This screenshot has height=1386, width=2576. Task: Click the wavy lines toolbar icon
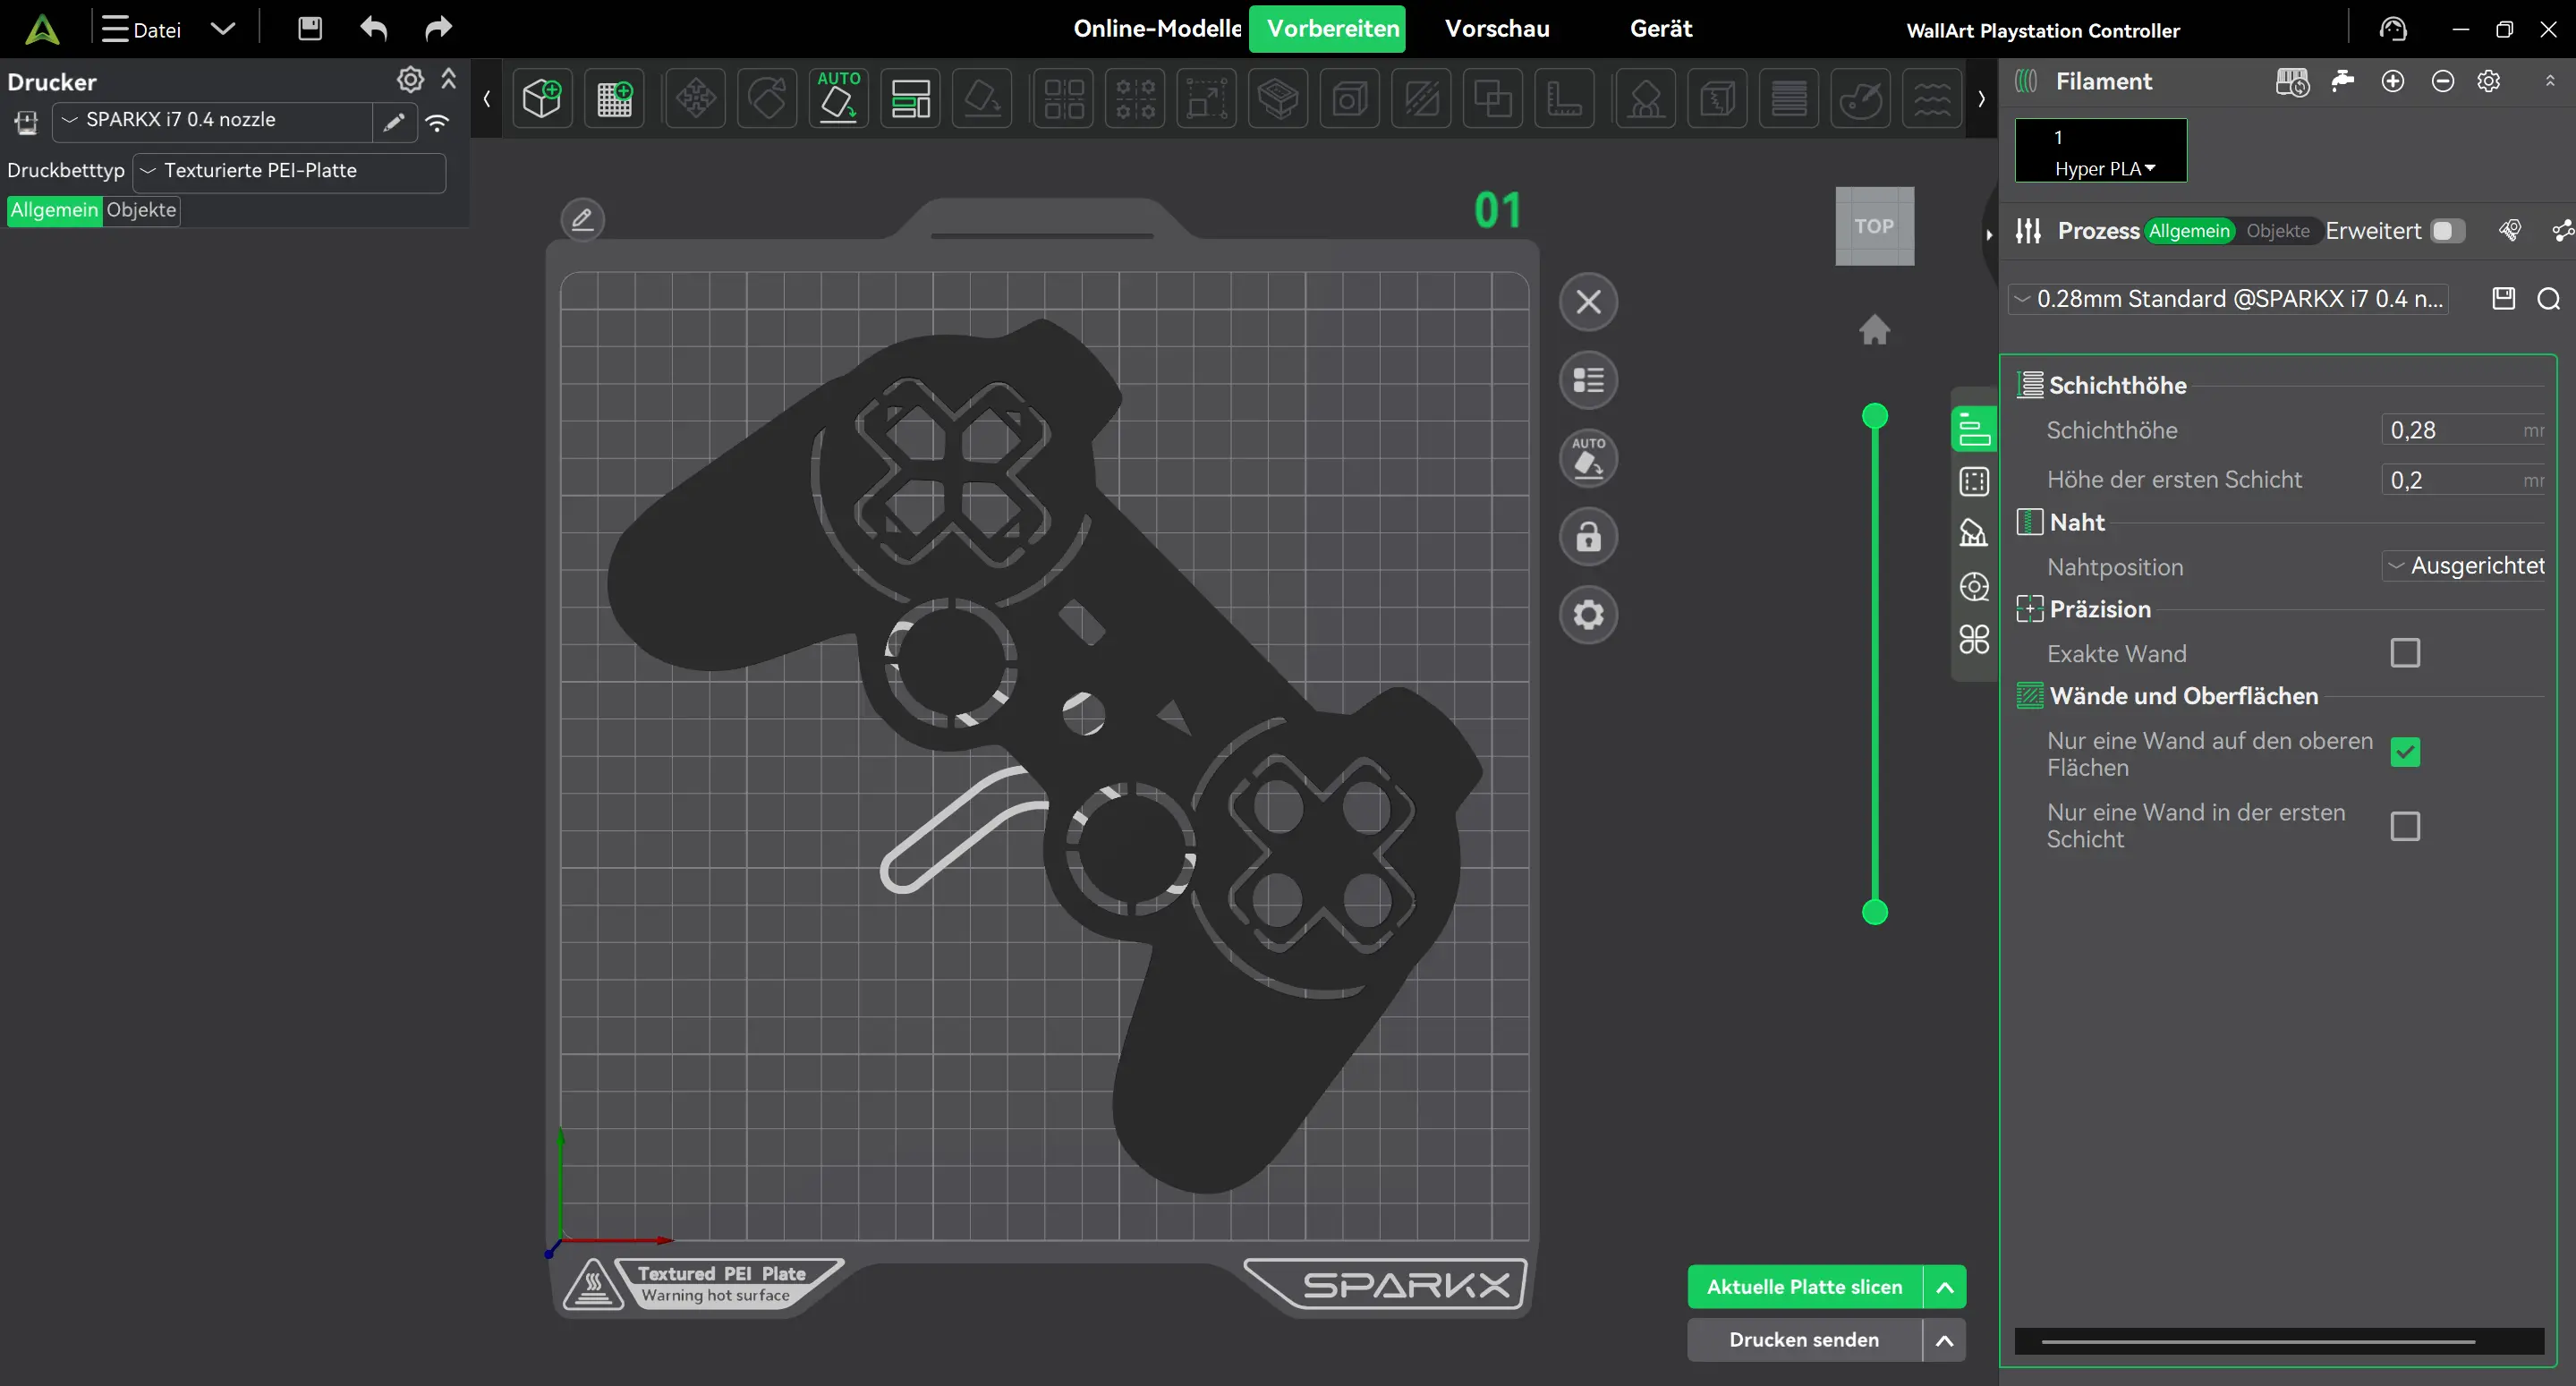(1932, 98)
